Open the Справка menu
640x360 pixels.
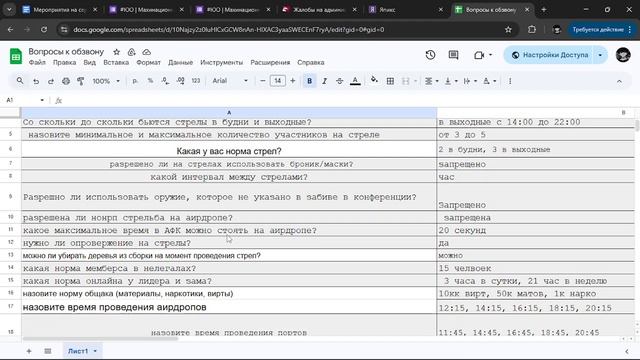click(x=311, y=62)
